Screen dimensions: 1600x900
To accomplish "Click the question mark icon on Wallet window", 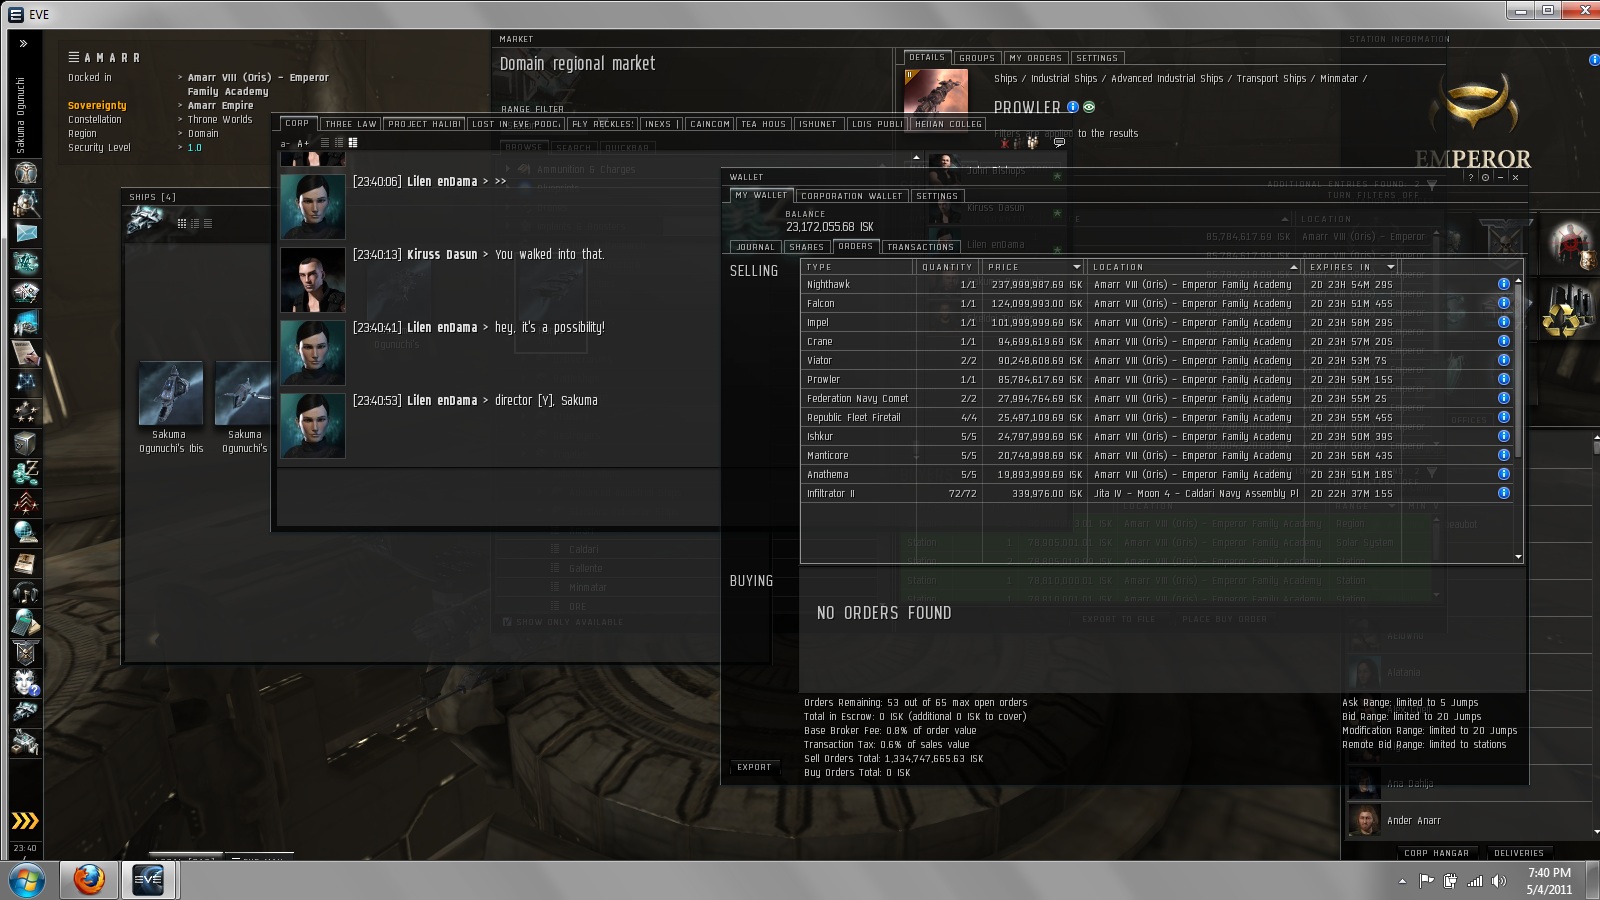I will (x=1470, y=177).
